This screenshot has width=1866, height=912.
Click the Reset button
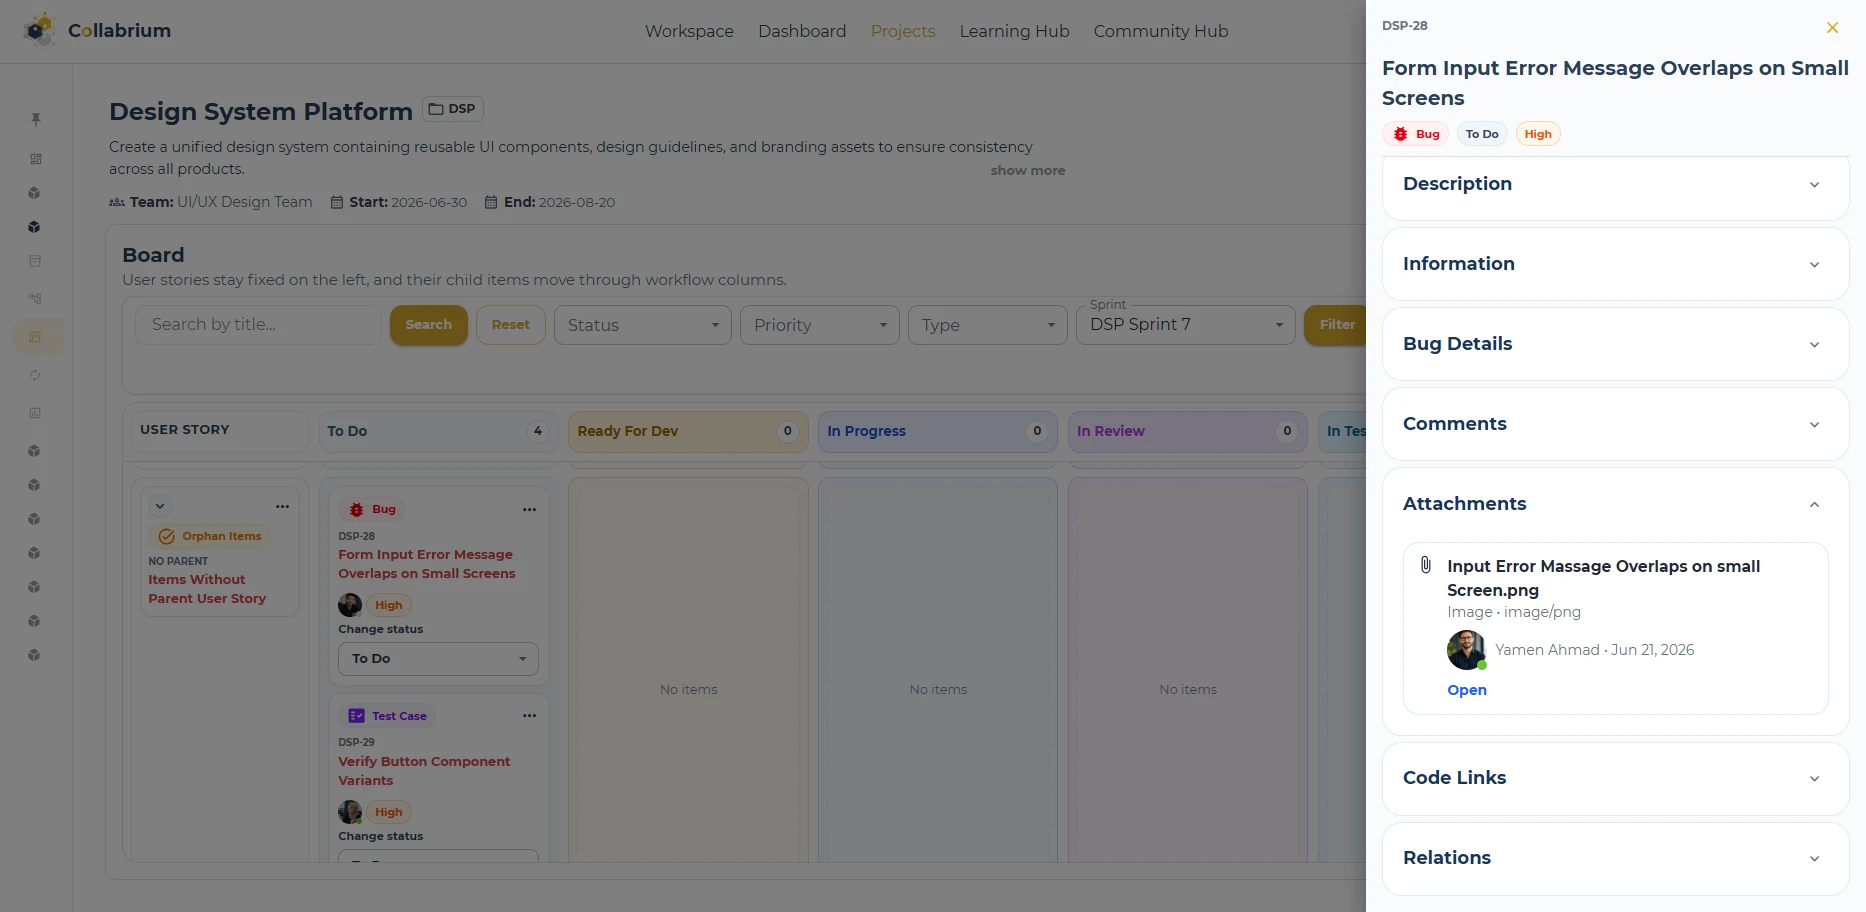coord(511,325)
